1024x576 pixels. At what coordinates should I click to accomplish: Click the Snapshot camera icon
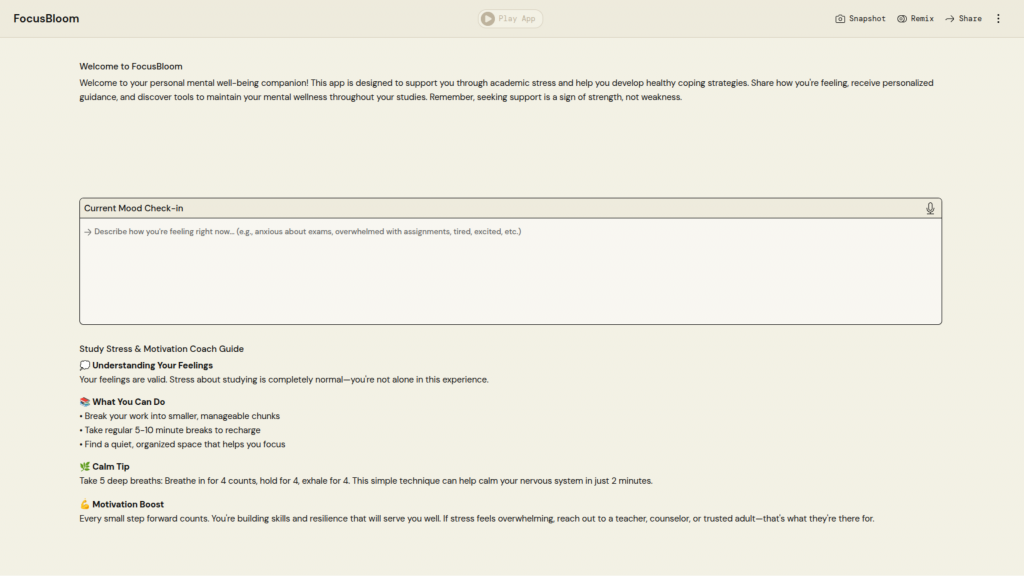point(840,19)
